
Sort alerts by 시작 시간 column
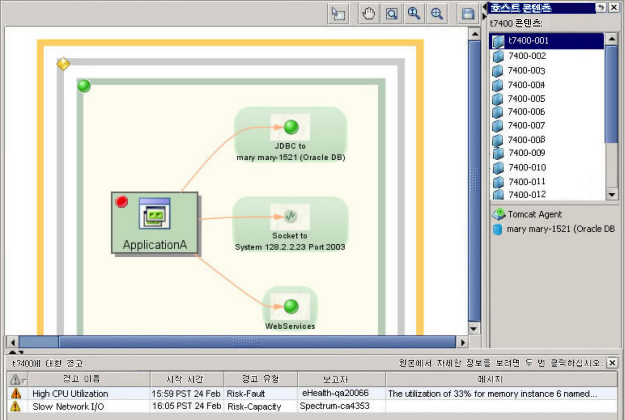[x=187, y=379]
